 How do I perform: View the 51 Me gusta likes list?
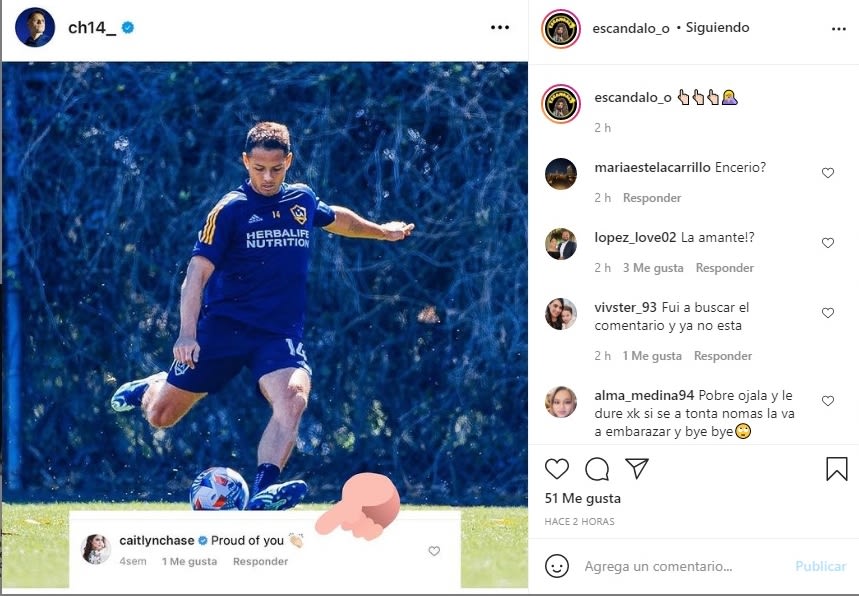(583, 498)
